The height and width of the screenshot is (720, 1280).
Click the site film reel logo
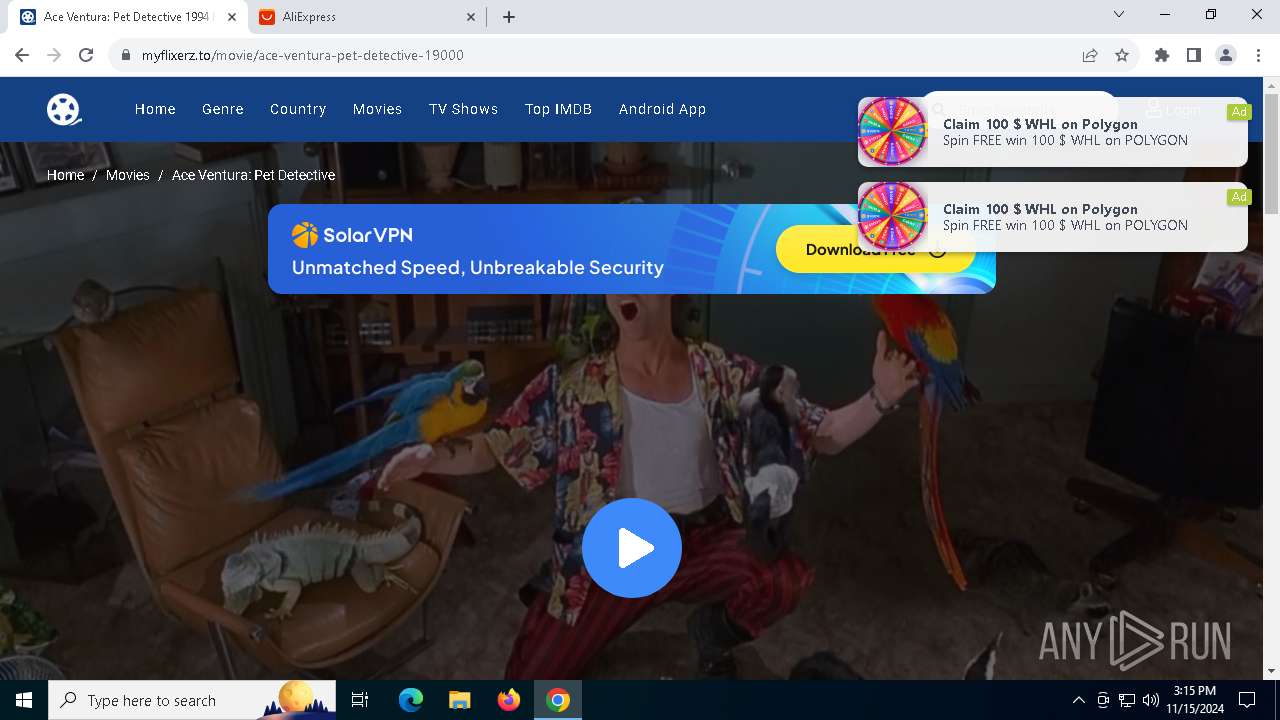pyautogui.click(x=64, y=109)
